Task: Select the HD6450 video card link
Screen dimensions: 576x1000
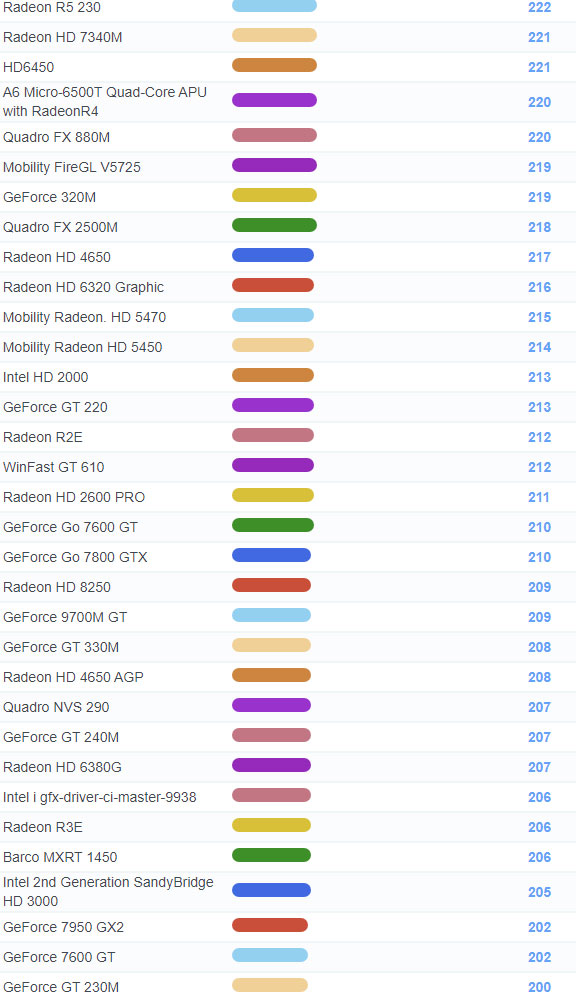Action: [x=29, y=68]
